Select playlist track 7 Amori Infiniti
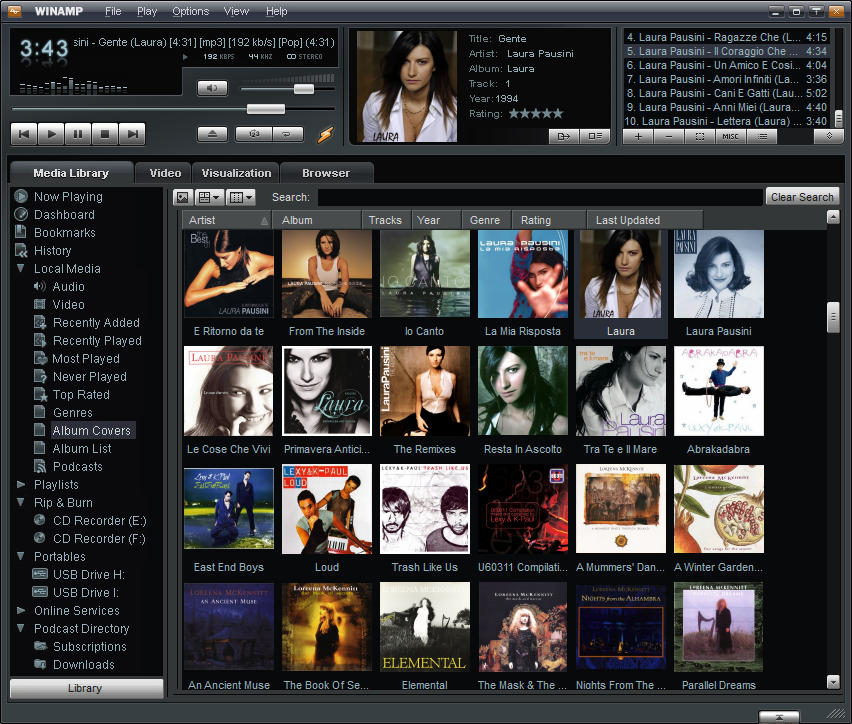This screenshot has height=724, width=852. (726, 79)
